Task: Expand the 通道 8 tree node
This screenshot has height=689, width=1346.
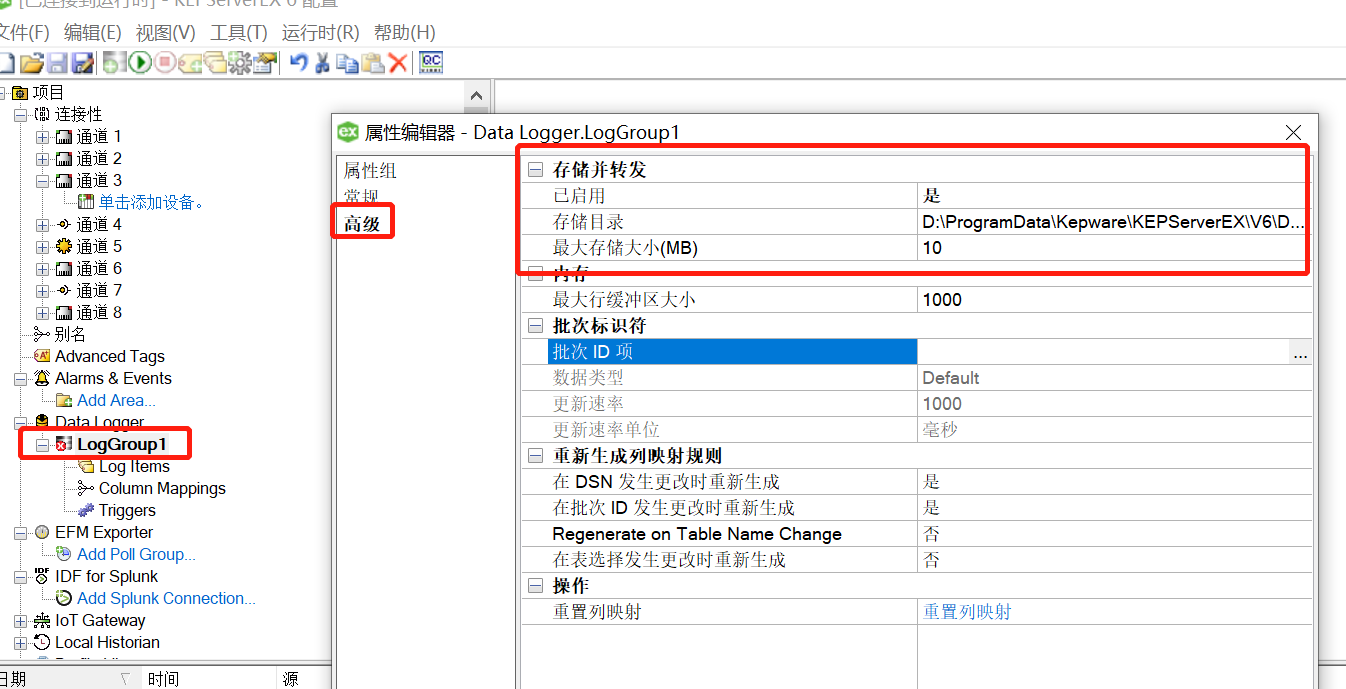Action: pos(42,312)
